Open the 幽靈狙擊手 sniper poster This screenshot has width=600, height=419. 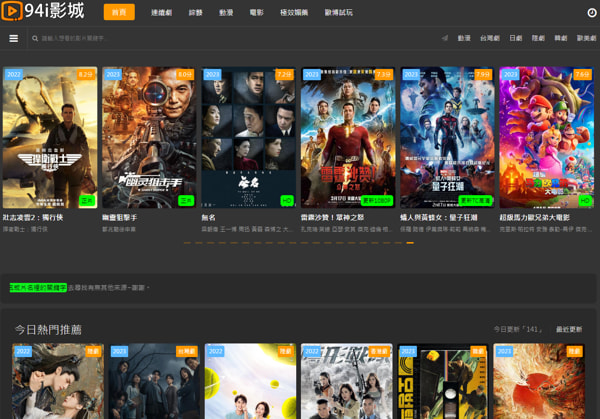149,137
